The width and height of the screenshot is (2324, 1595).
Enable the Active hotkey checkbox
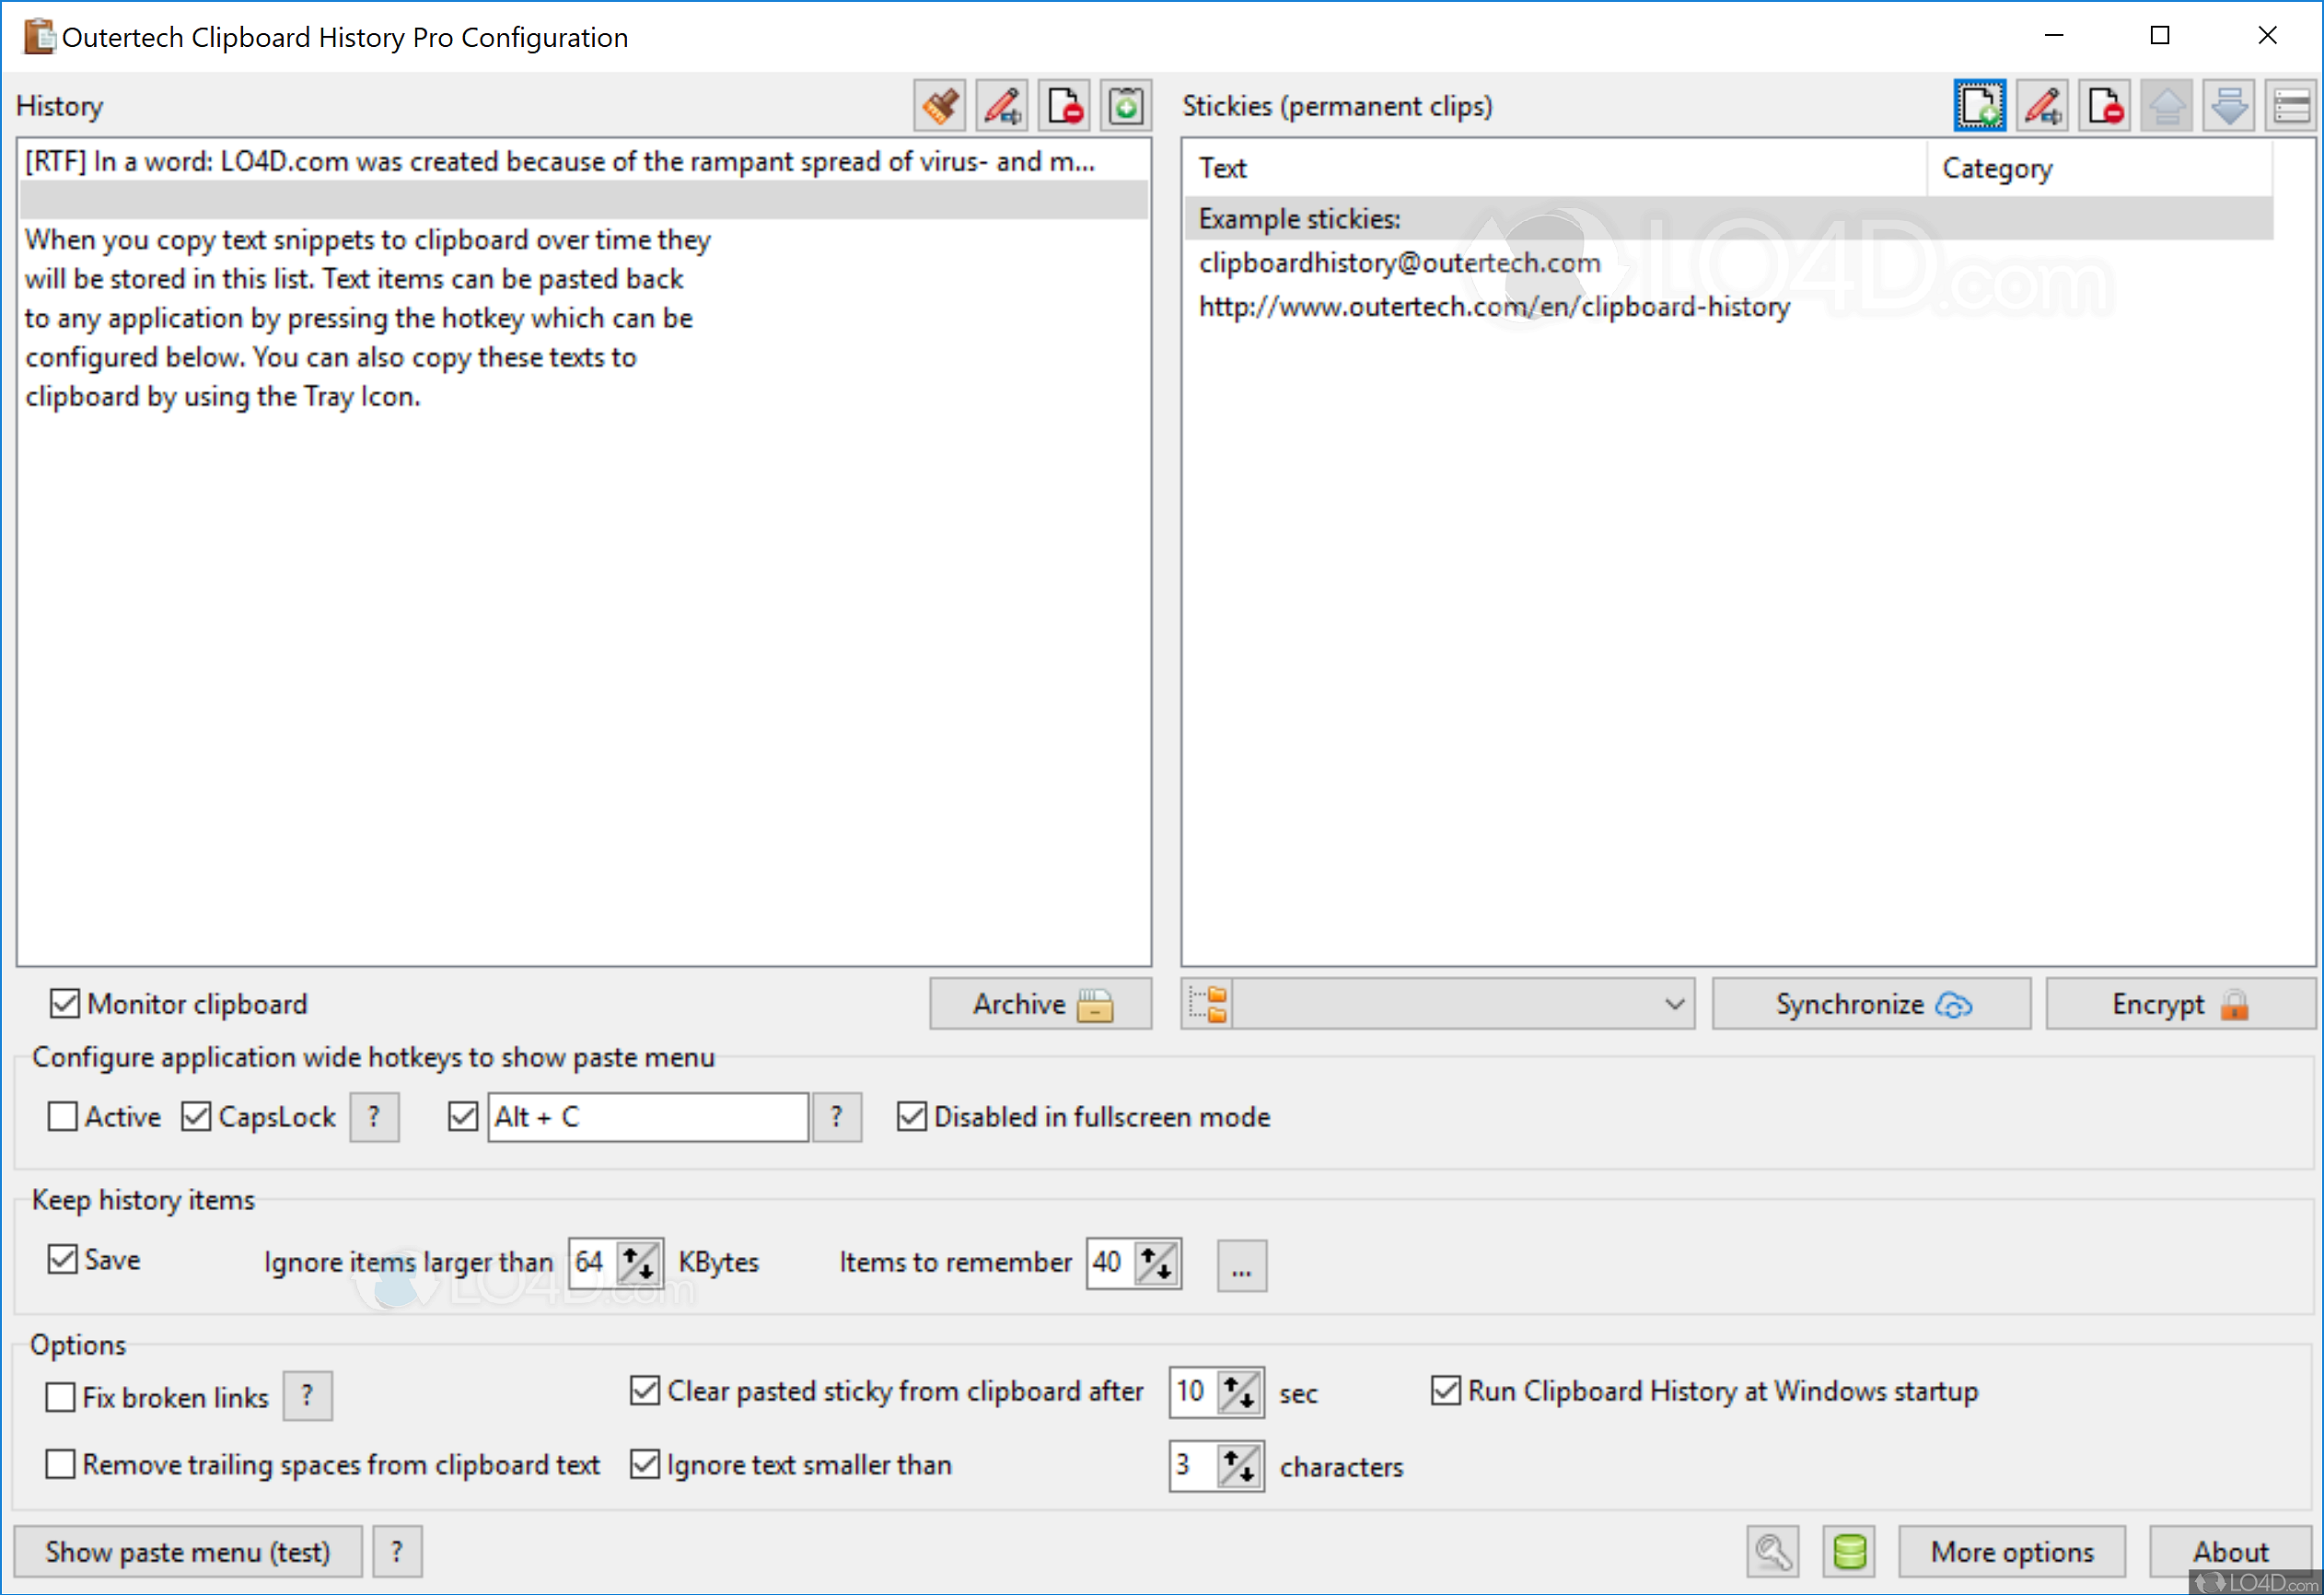coord(63,1116)
